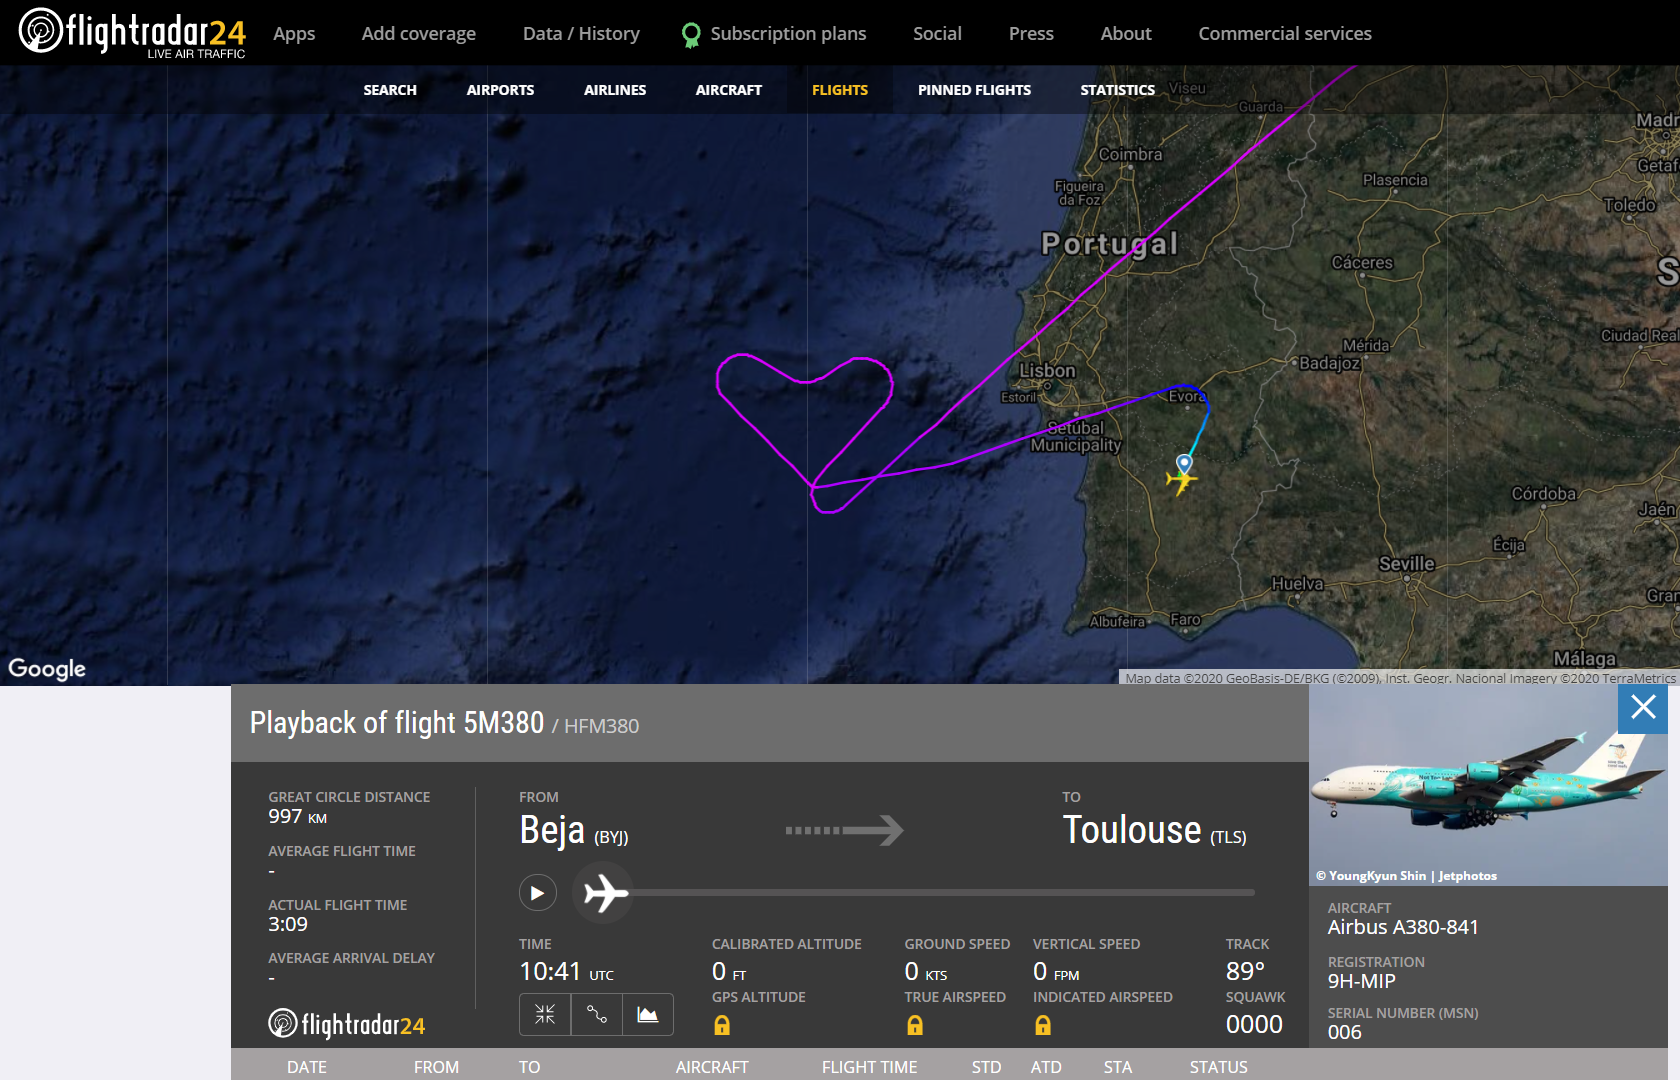Open Subscription plans page
Screen dimensions: 1680x1080
[x=788, y=34]
